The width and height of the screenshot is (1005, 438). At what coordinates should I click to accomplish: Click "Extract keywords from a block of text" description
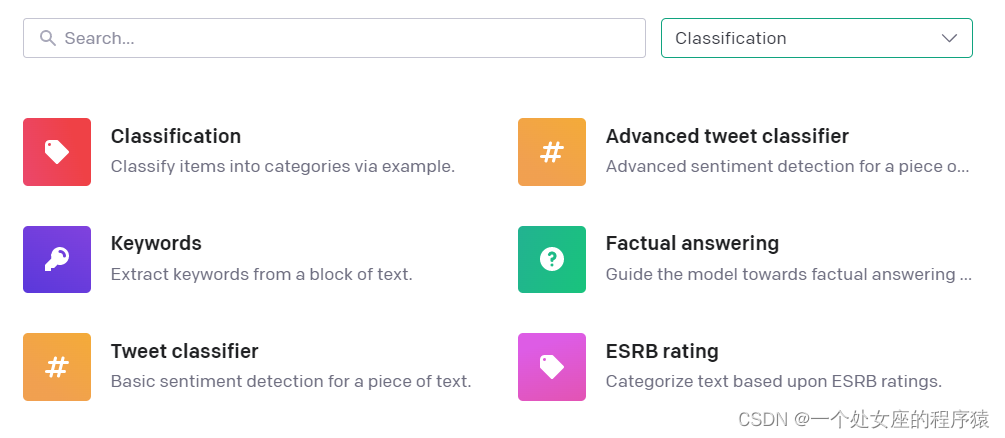[261, 274]
